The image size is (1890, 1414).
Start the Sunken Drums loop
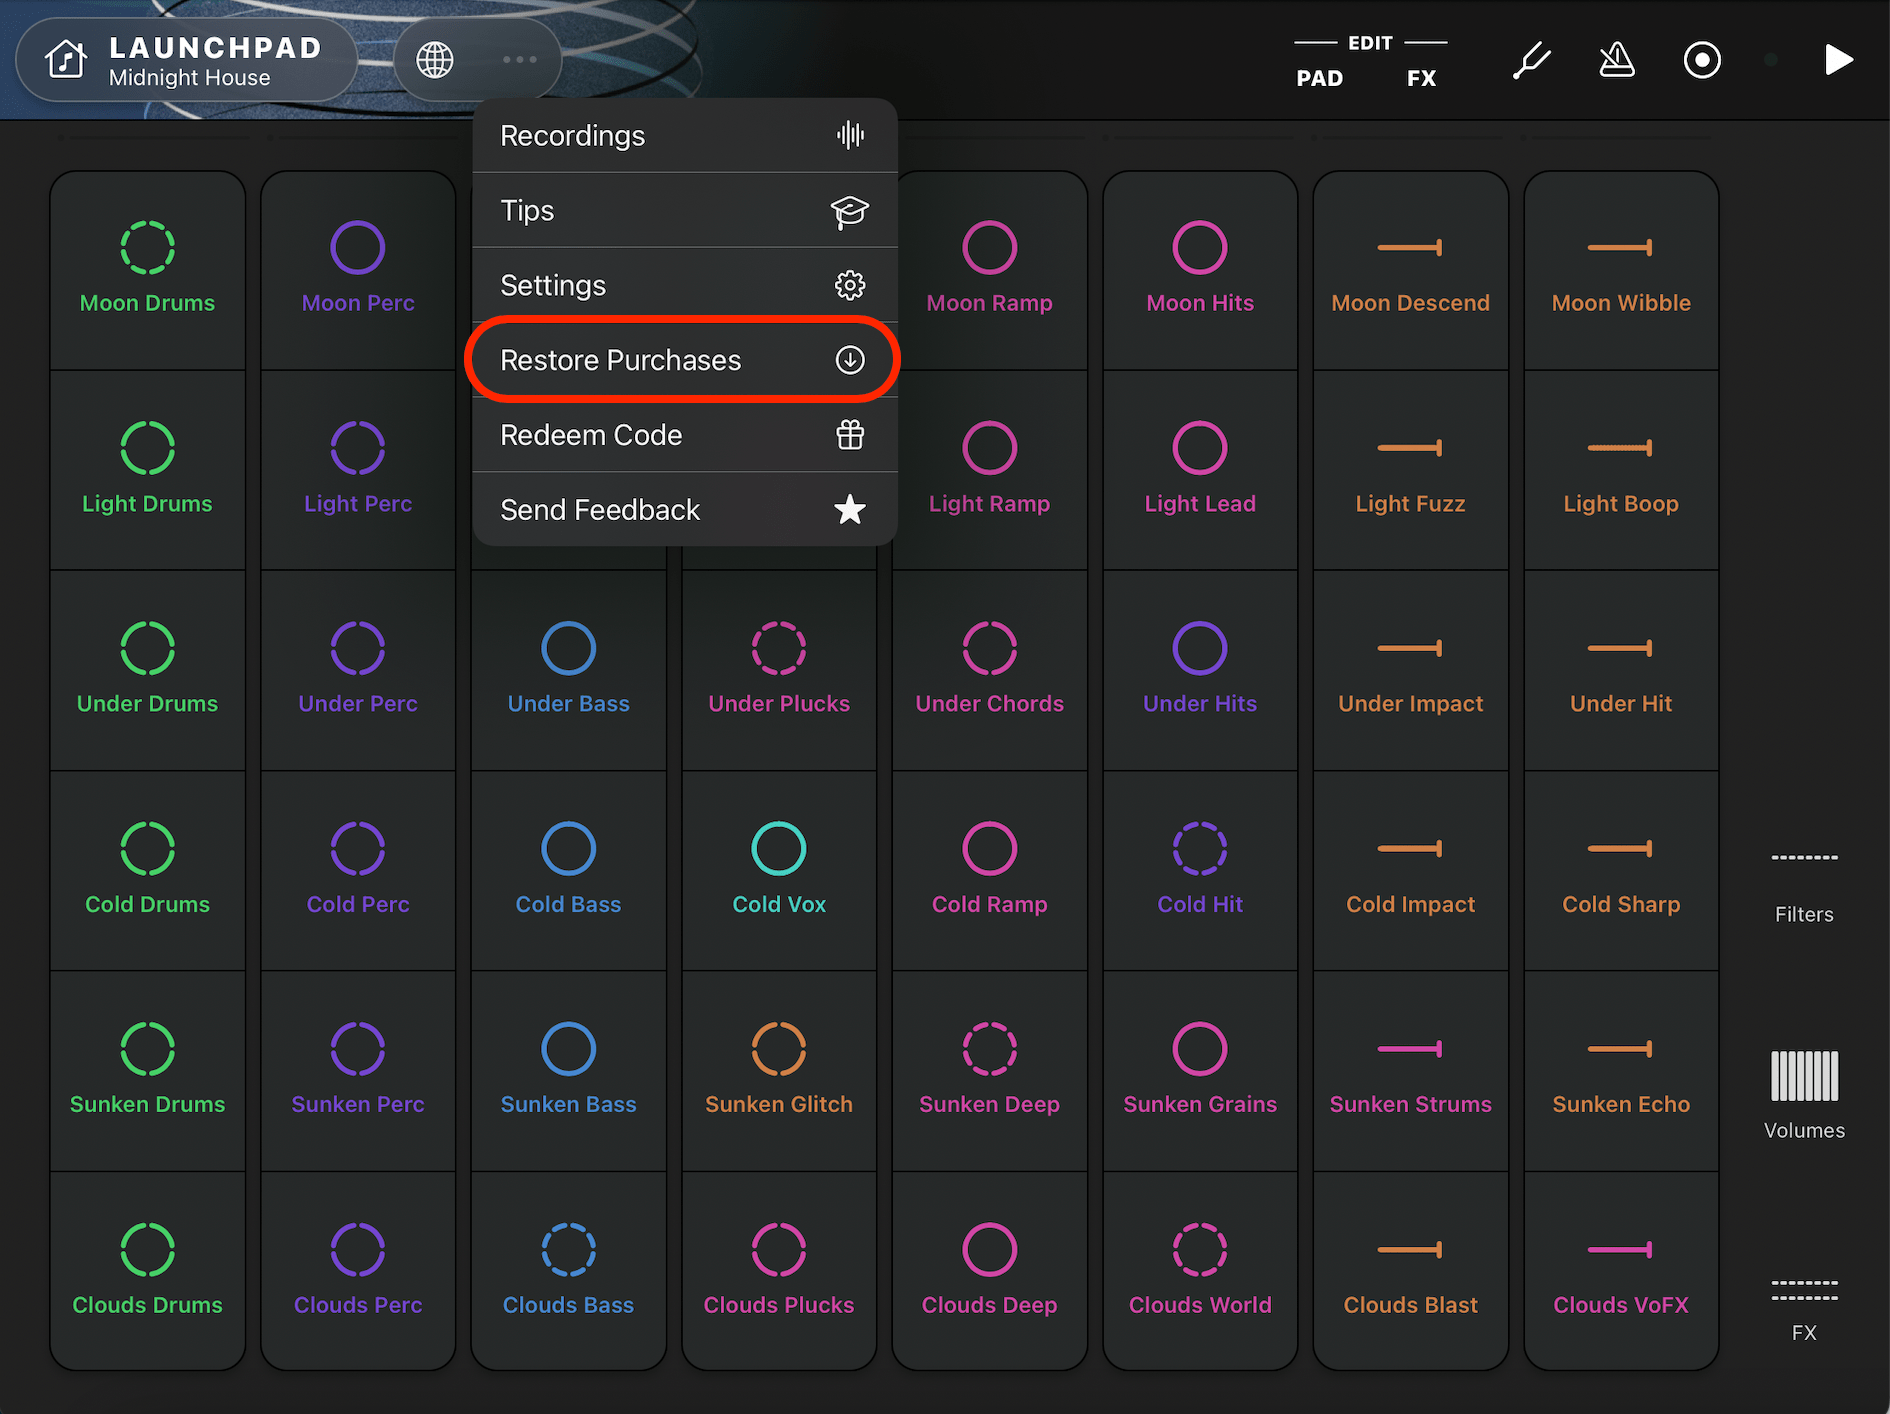[148, 1071]
